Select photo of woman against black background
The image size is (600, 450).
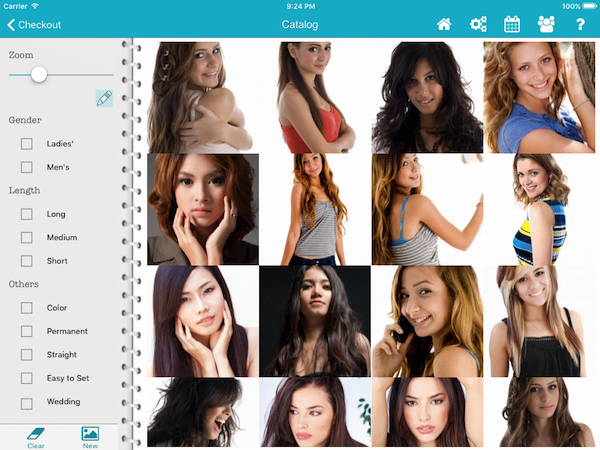(315, 321)
